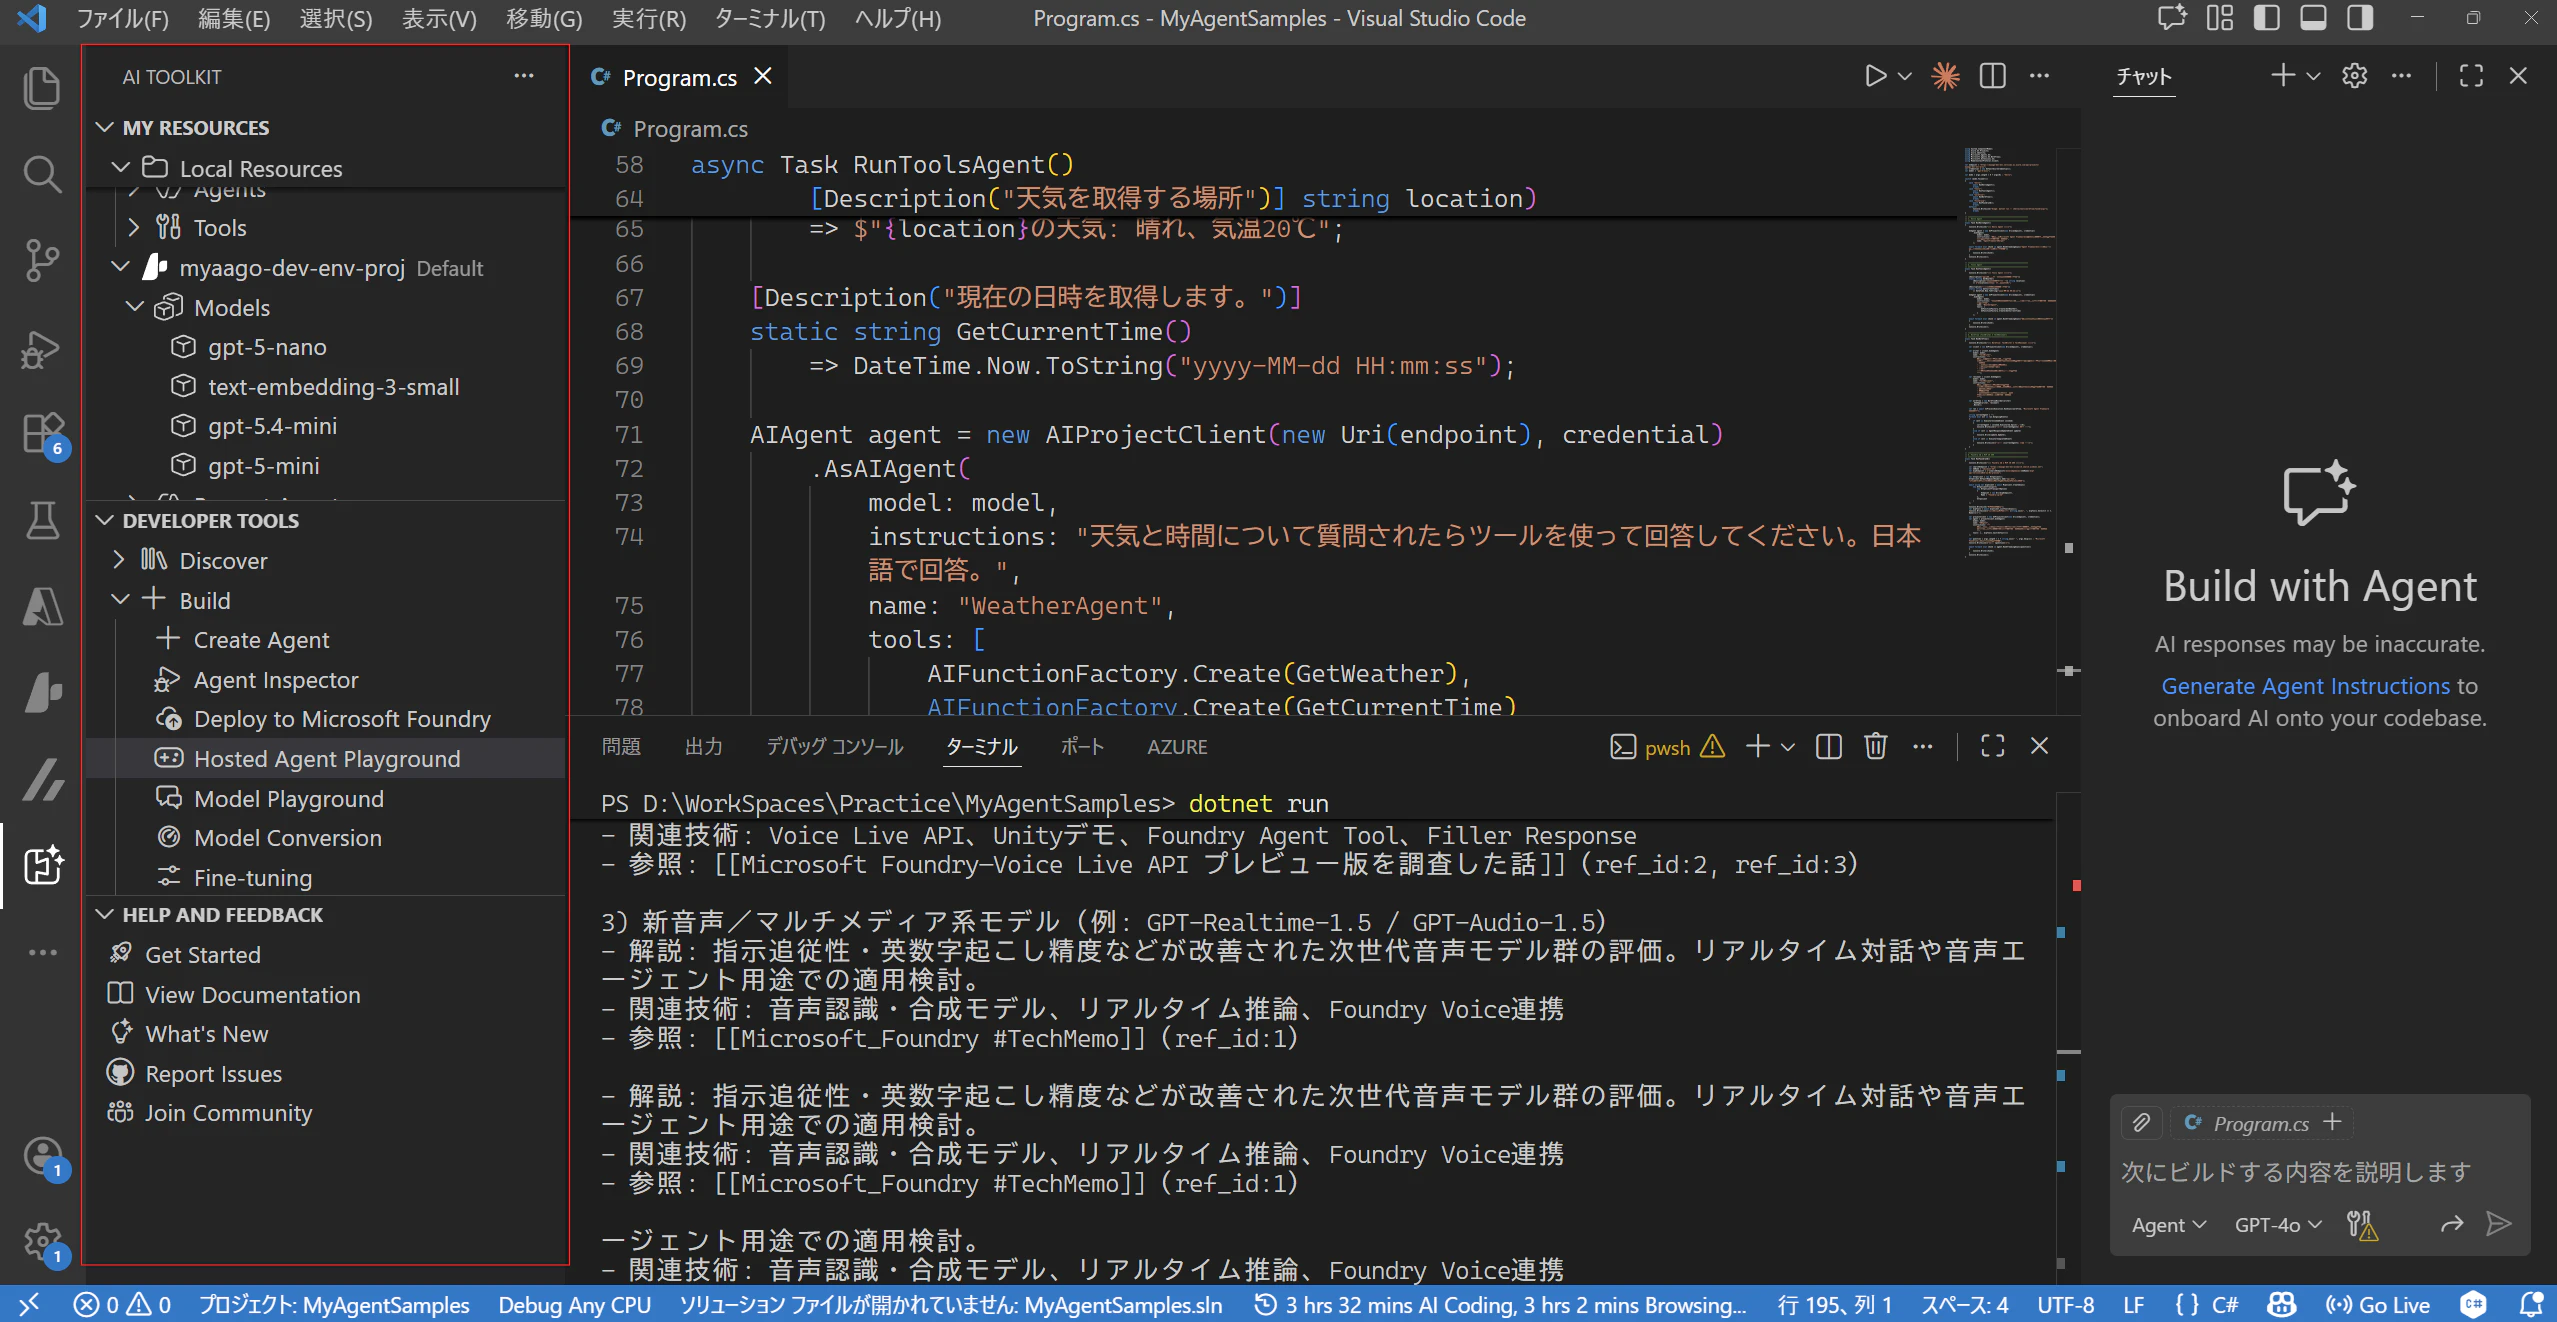Customize layout from title bar

click(x=2219, y=18)
